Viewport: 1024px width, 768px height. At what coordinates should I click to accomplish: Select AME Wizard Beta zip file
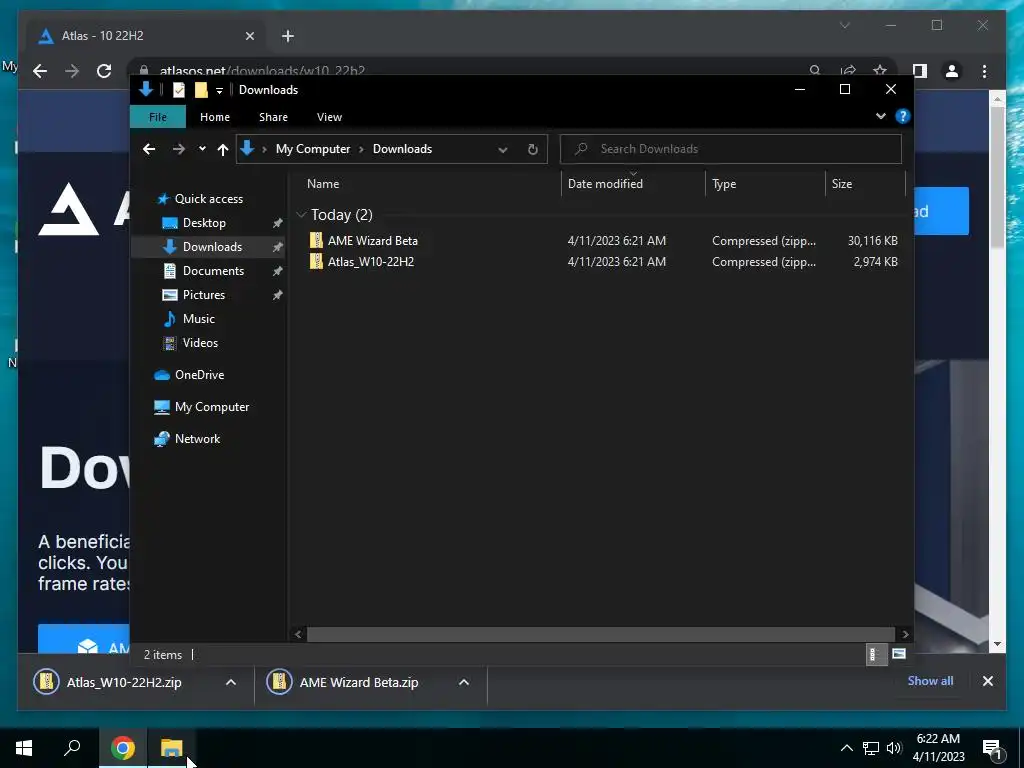[x=373, y=240]
